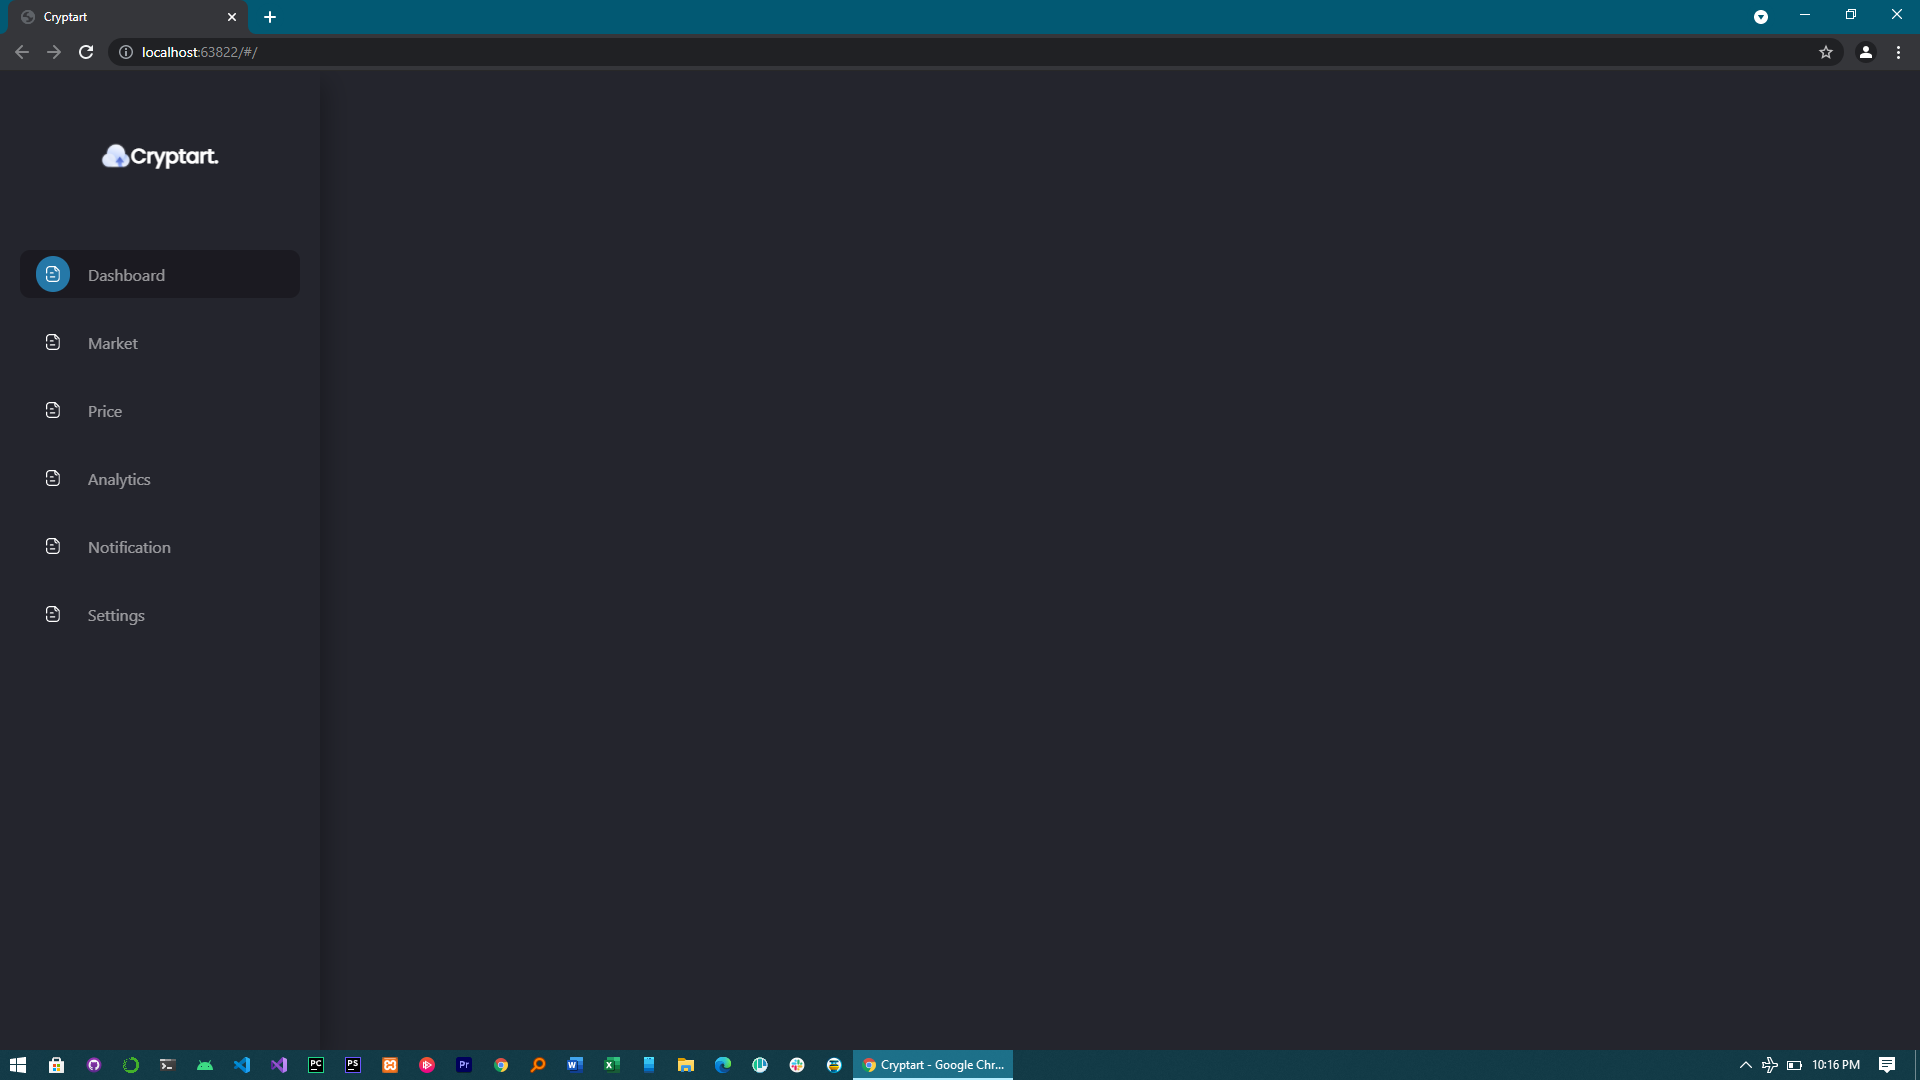Click the icon beside Settings

tap(53, 614)
